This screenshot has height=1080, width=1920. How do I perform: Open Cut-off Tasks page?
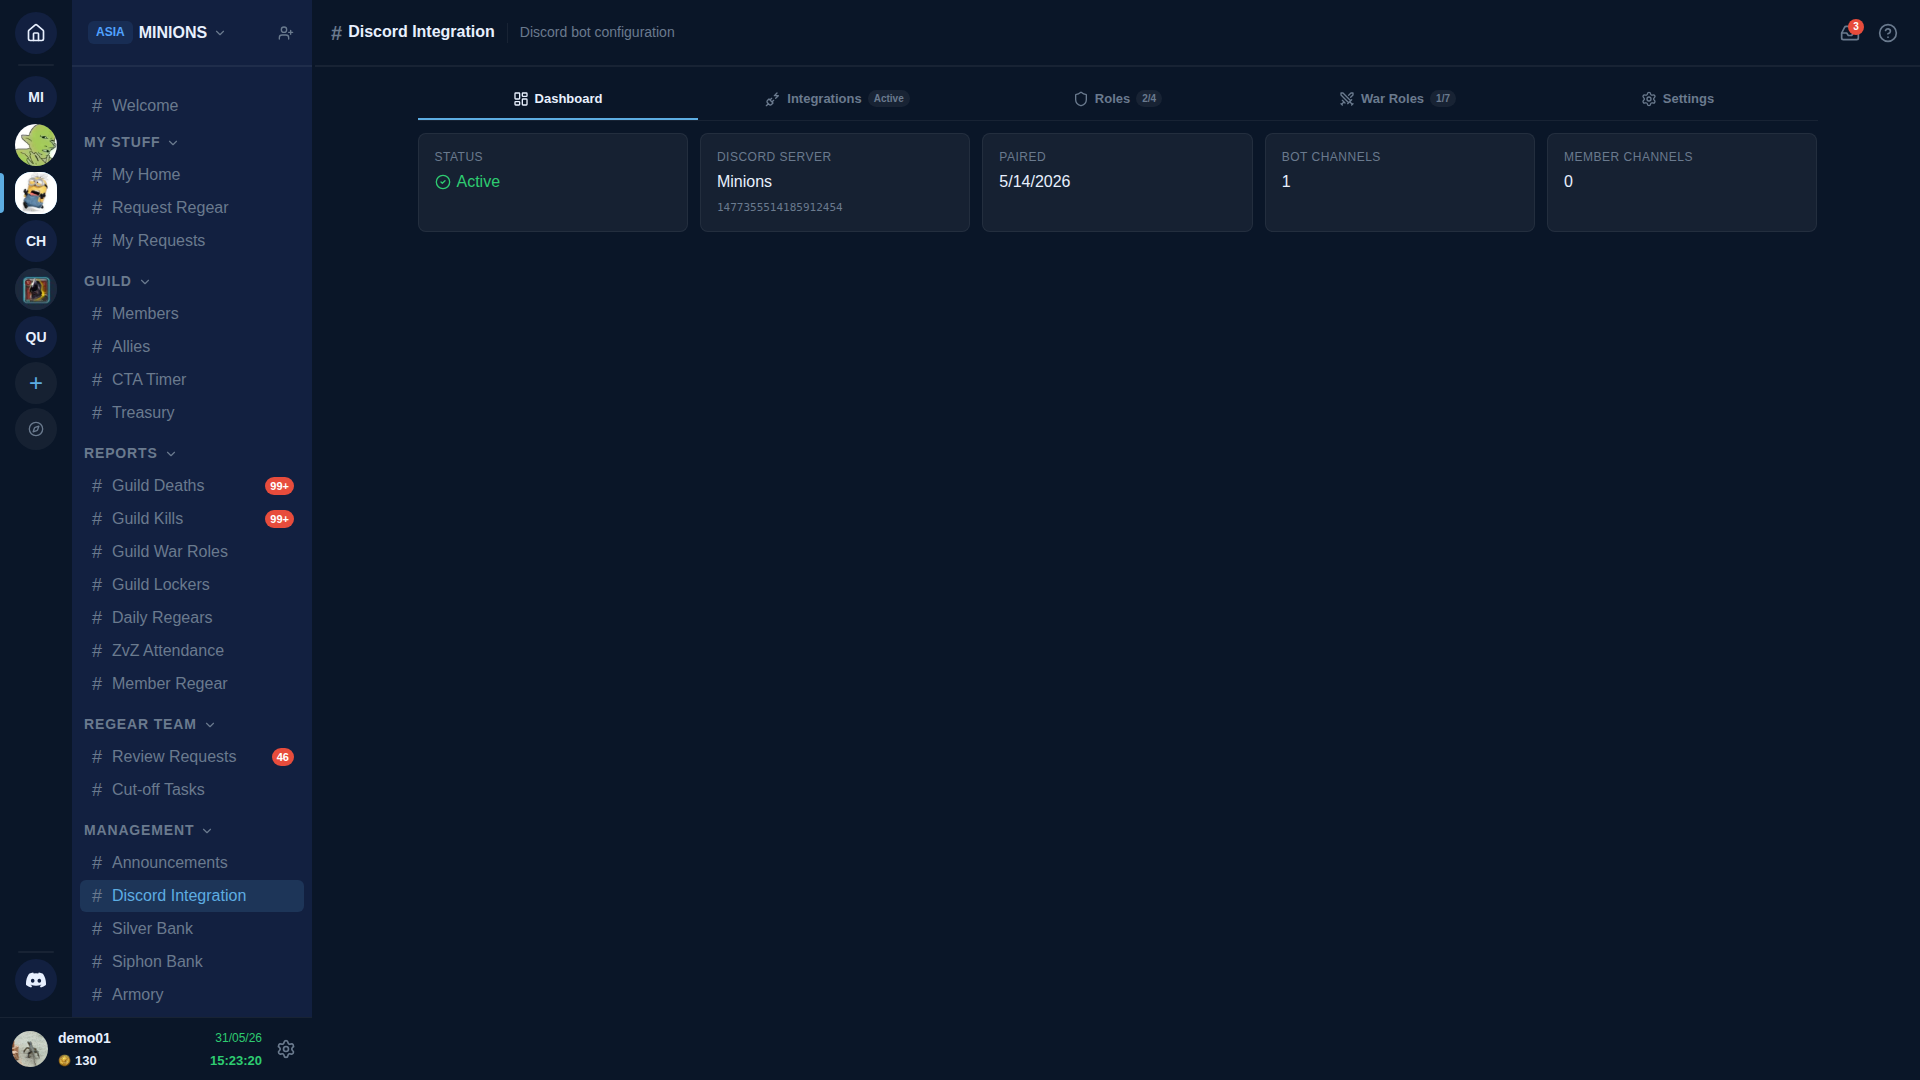click(x=192, y=790)
